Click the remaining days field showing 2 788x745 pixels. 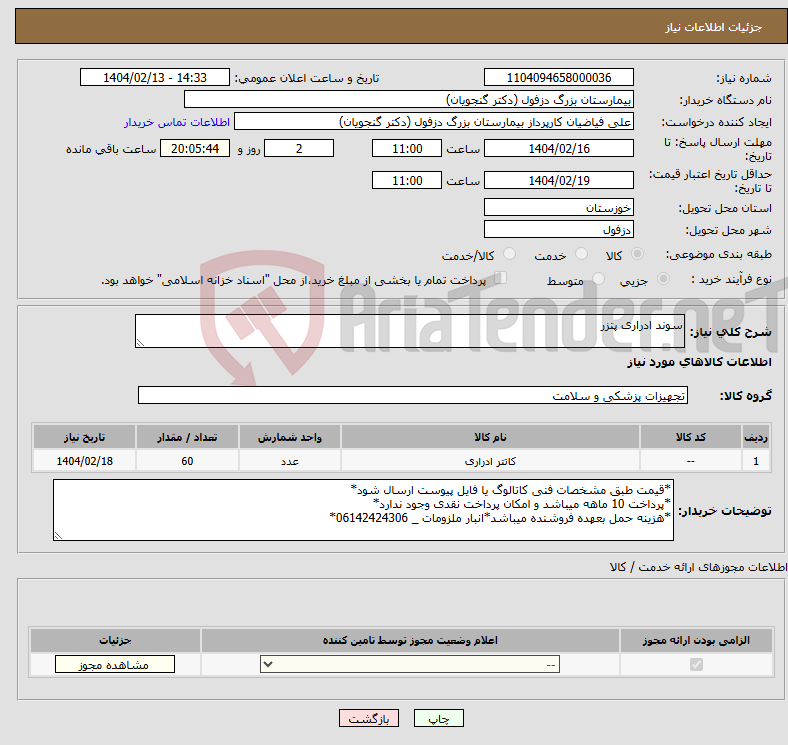pyautogui.click(x=299, y=148)
